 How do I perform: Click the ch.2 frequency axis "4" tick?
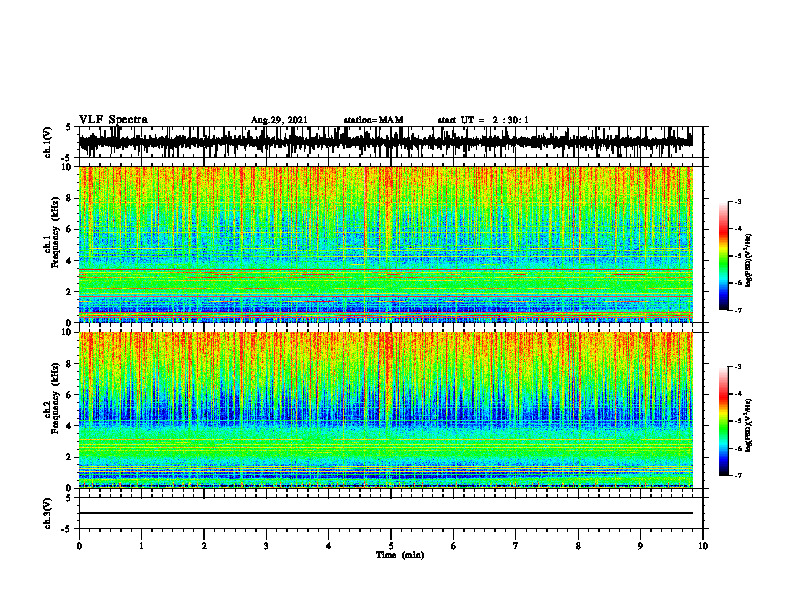tap(70, 426)
